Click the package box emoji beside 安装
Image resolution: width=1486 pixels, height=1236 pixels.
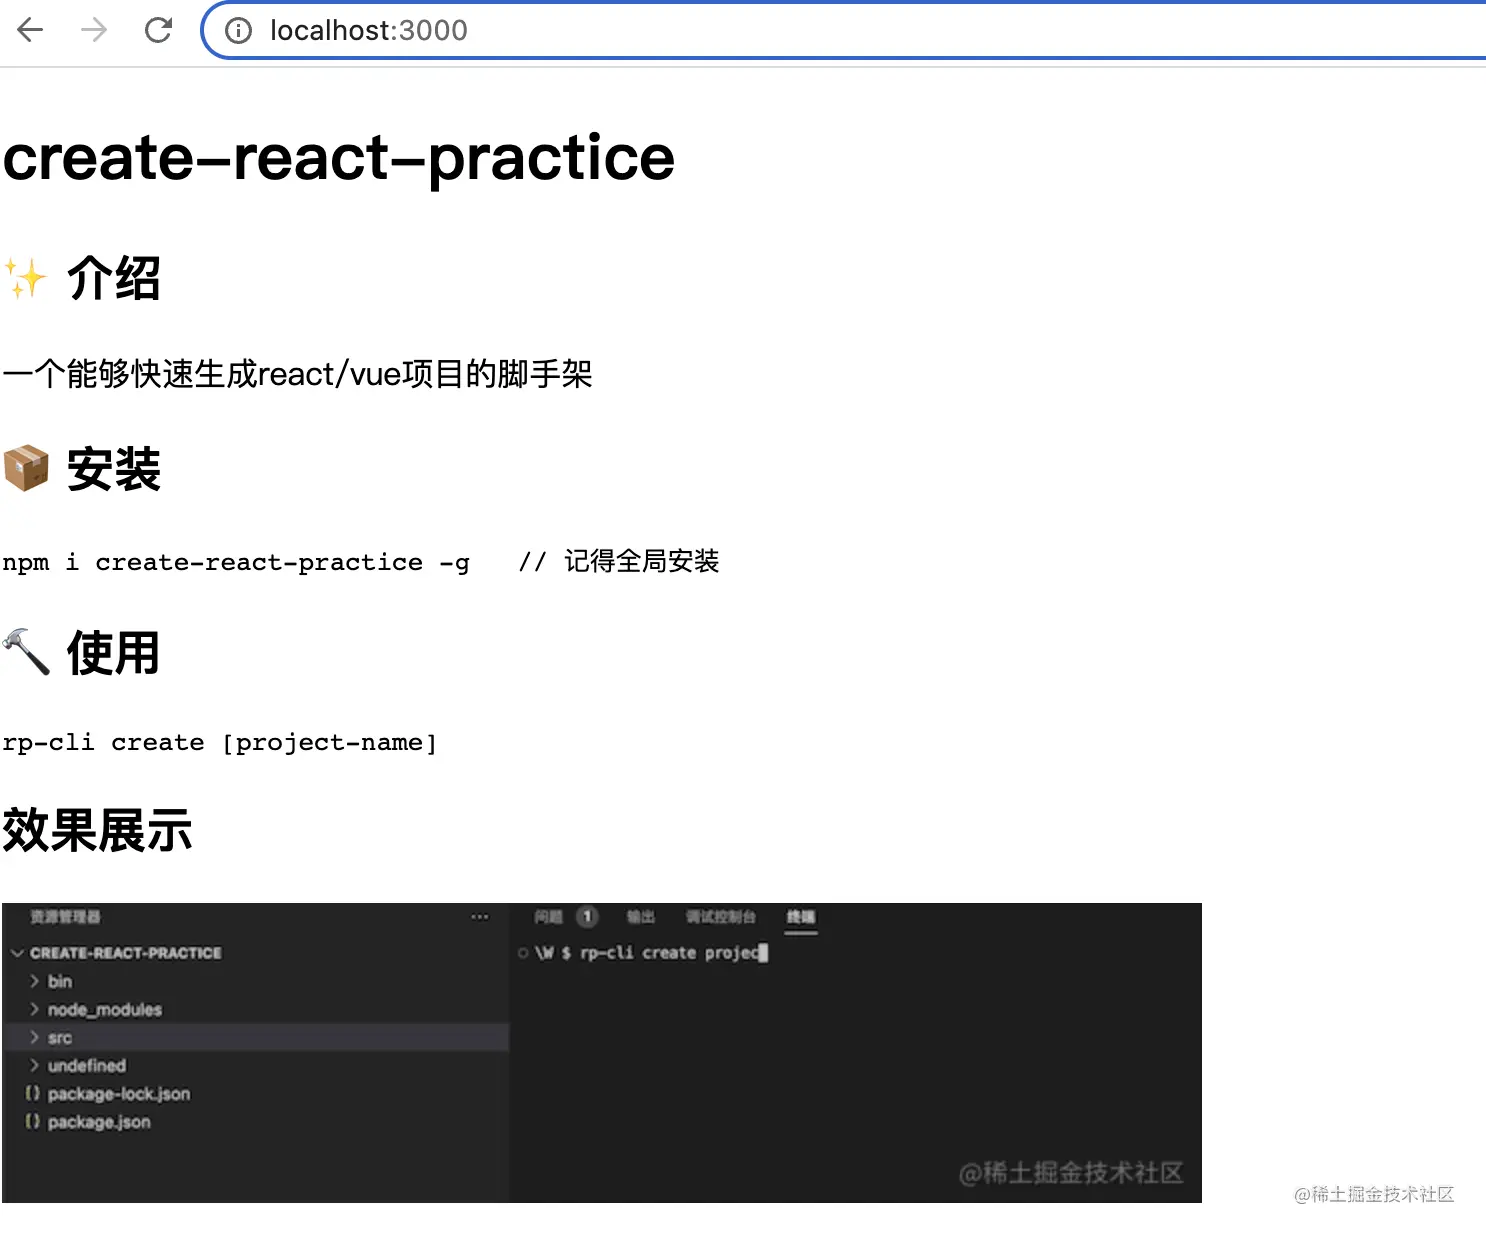26,468
